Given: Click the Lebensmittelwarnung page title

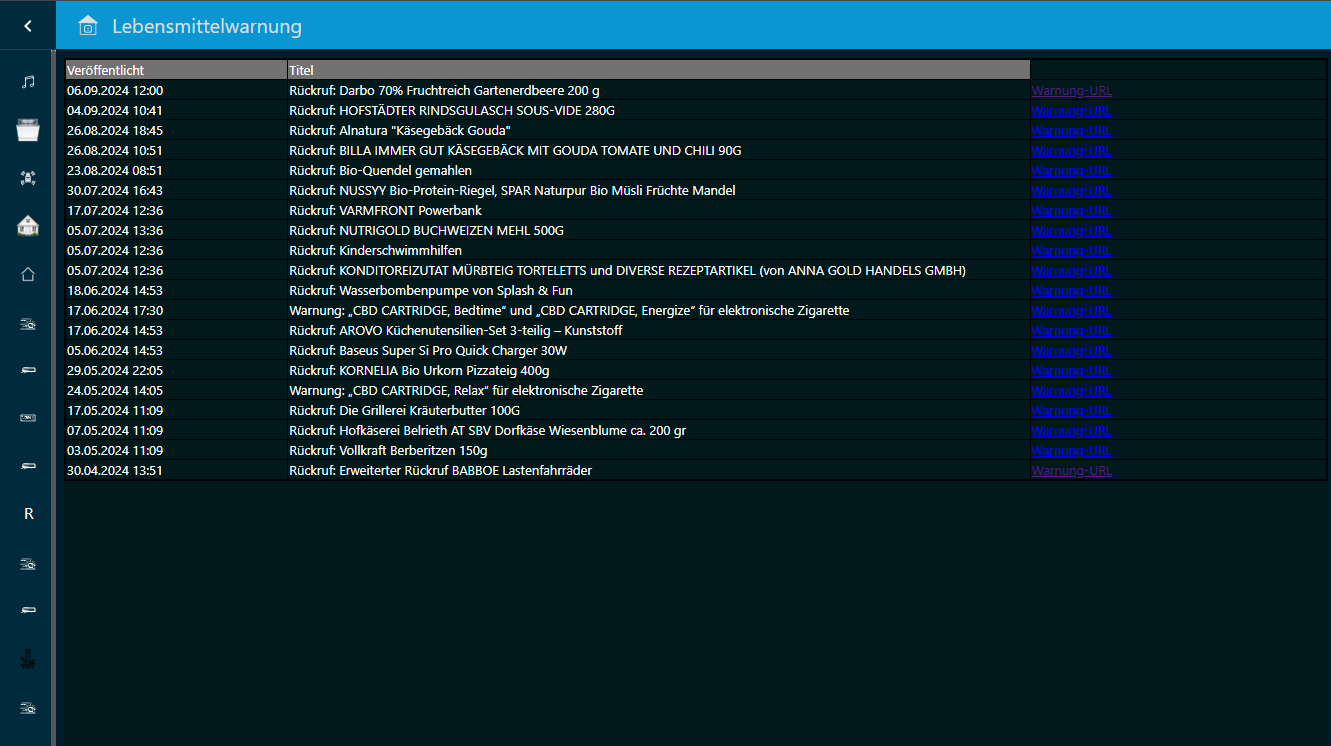Looking at the screenshot, I should point(207,26).
